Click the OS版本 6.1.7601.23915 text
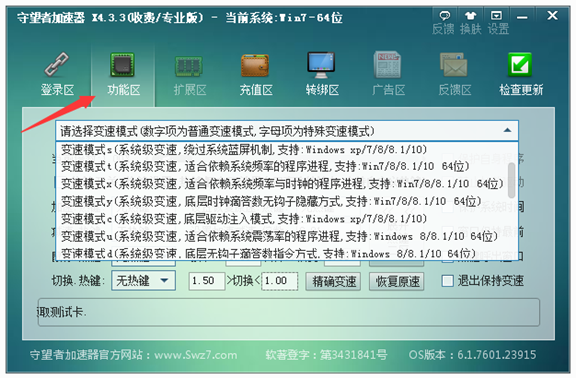The height and width of the screenshot is (378, 576). coord(472,355)
